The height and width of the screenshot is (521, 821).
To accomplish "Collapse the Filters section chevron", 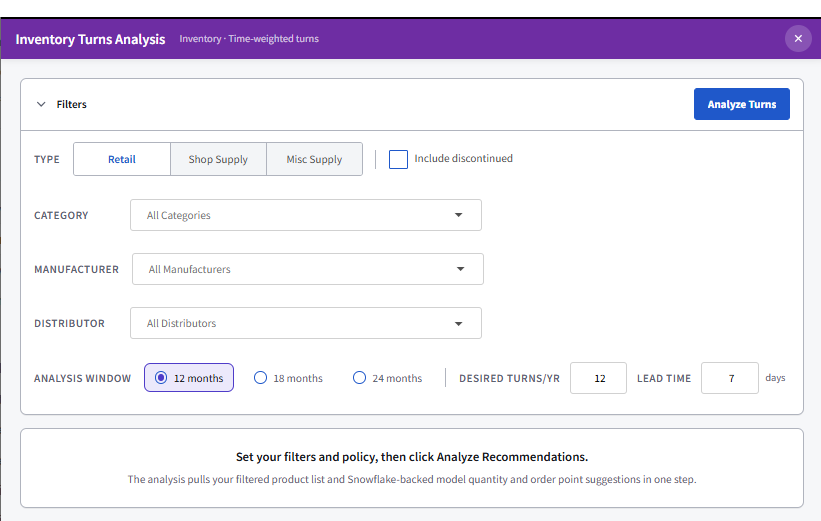I will 41,104.
